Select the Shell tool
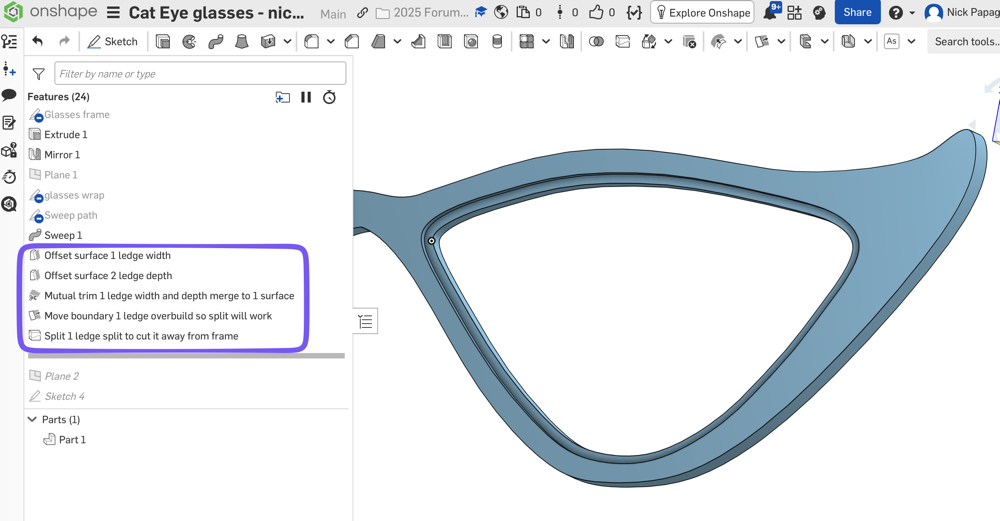The image size is (1000, 521). (445, 42)
